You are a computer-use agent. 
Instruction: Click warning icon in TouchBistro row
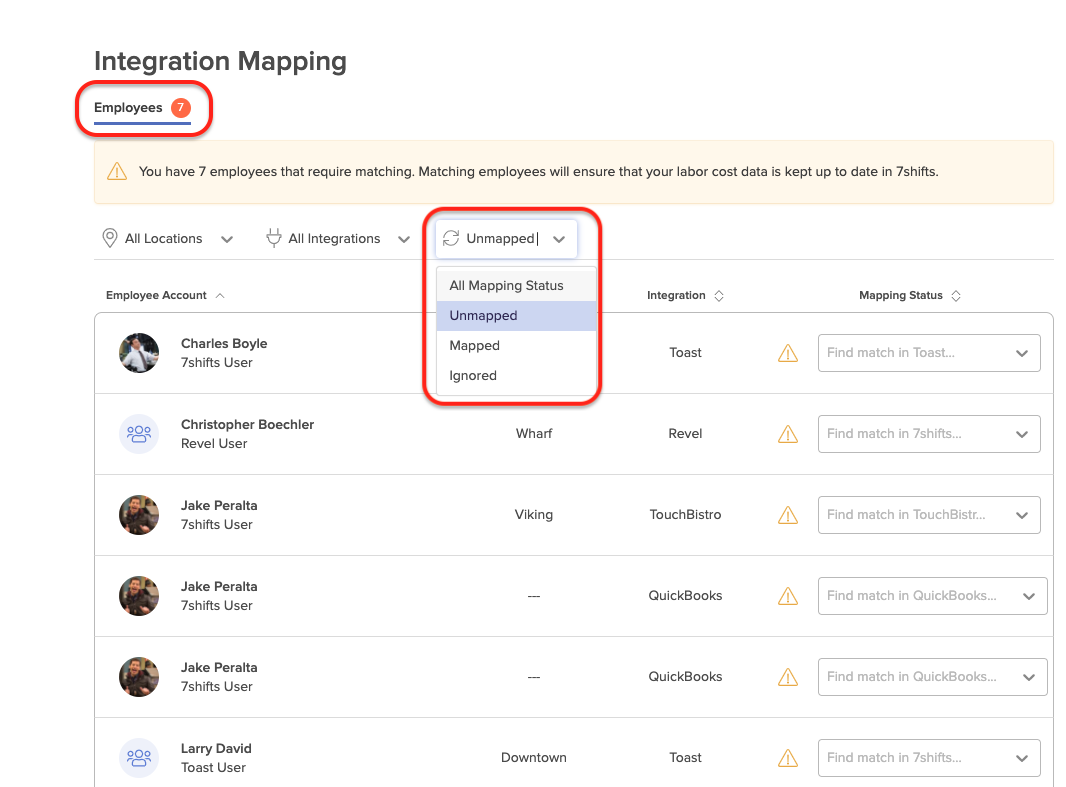[x=788, y=515]
